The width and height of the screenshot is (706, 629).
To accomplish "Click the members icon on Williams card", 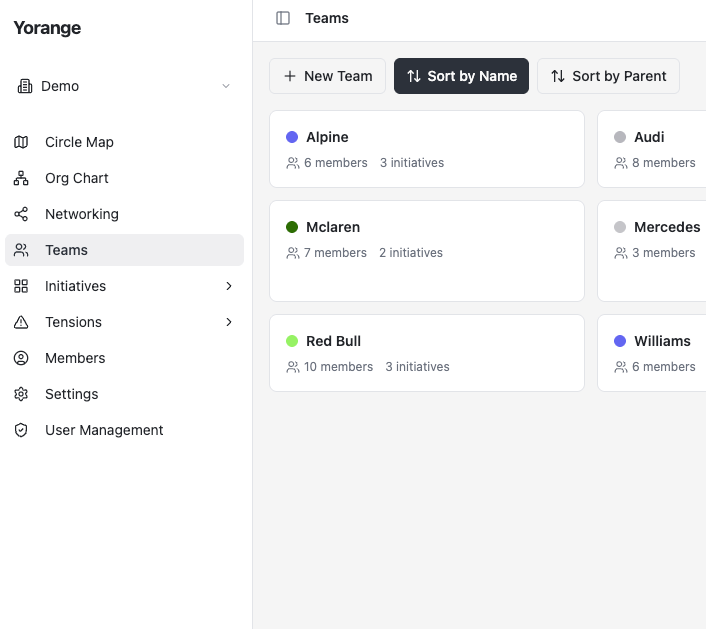I will tap(621, 367).
